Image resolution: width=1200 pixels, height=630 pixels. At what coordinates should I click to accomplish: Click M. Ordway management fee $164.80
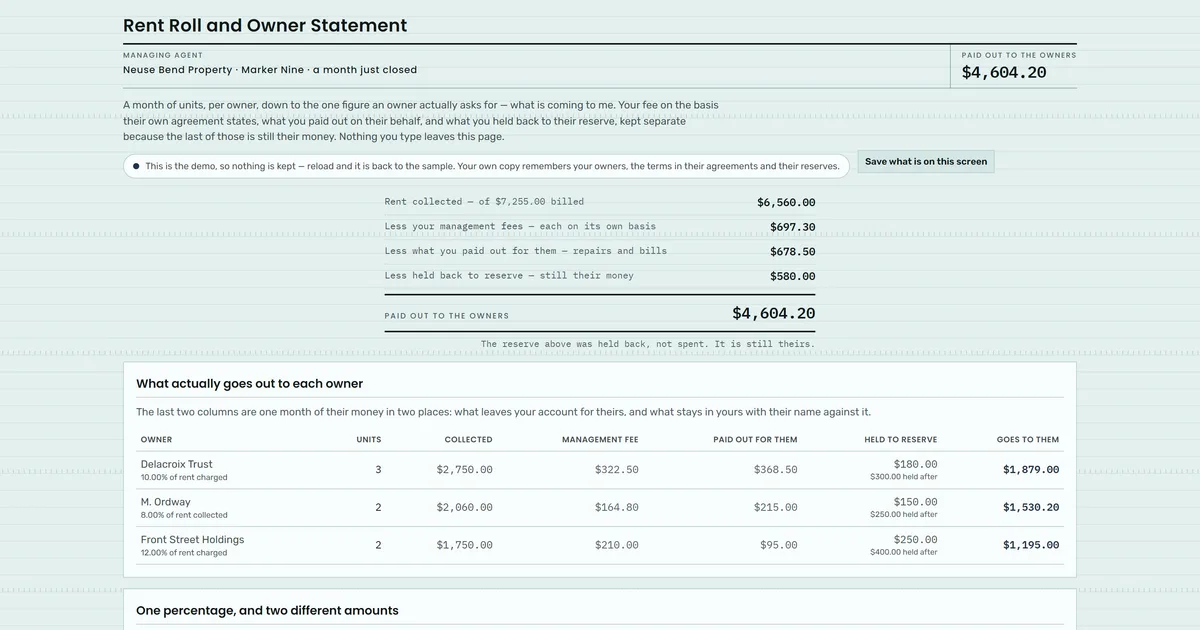[x=617, y=508]
